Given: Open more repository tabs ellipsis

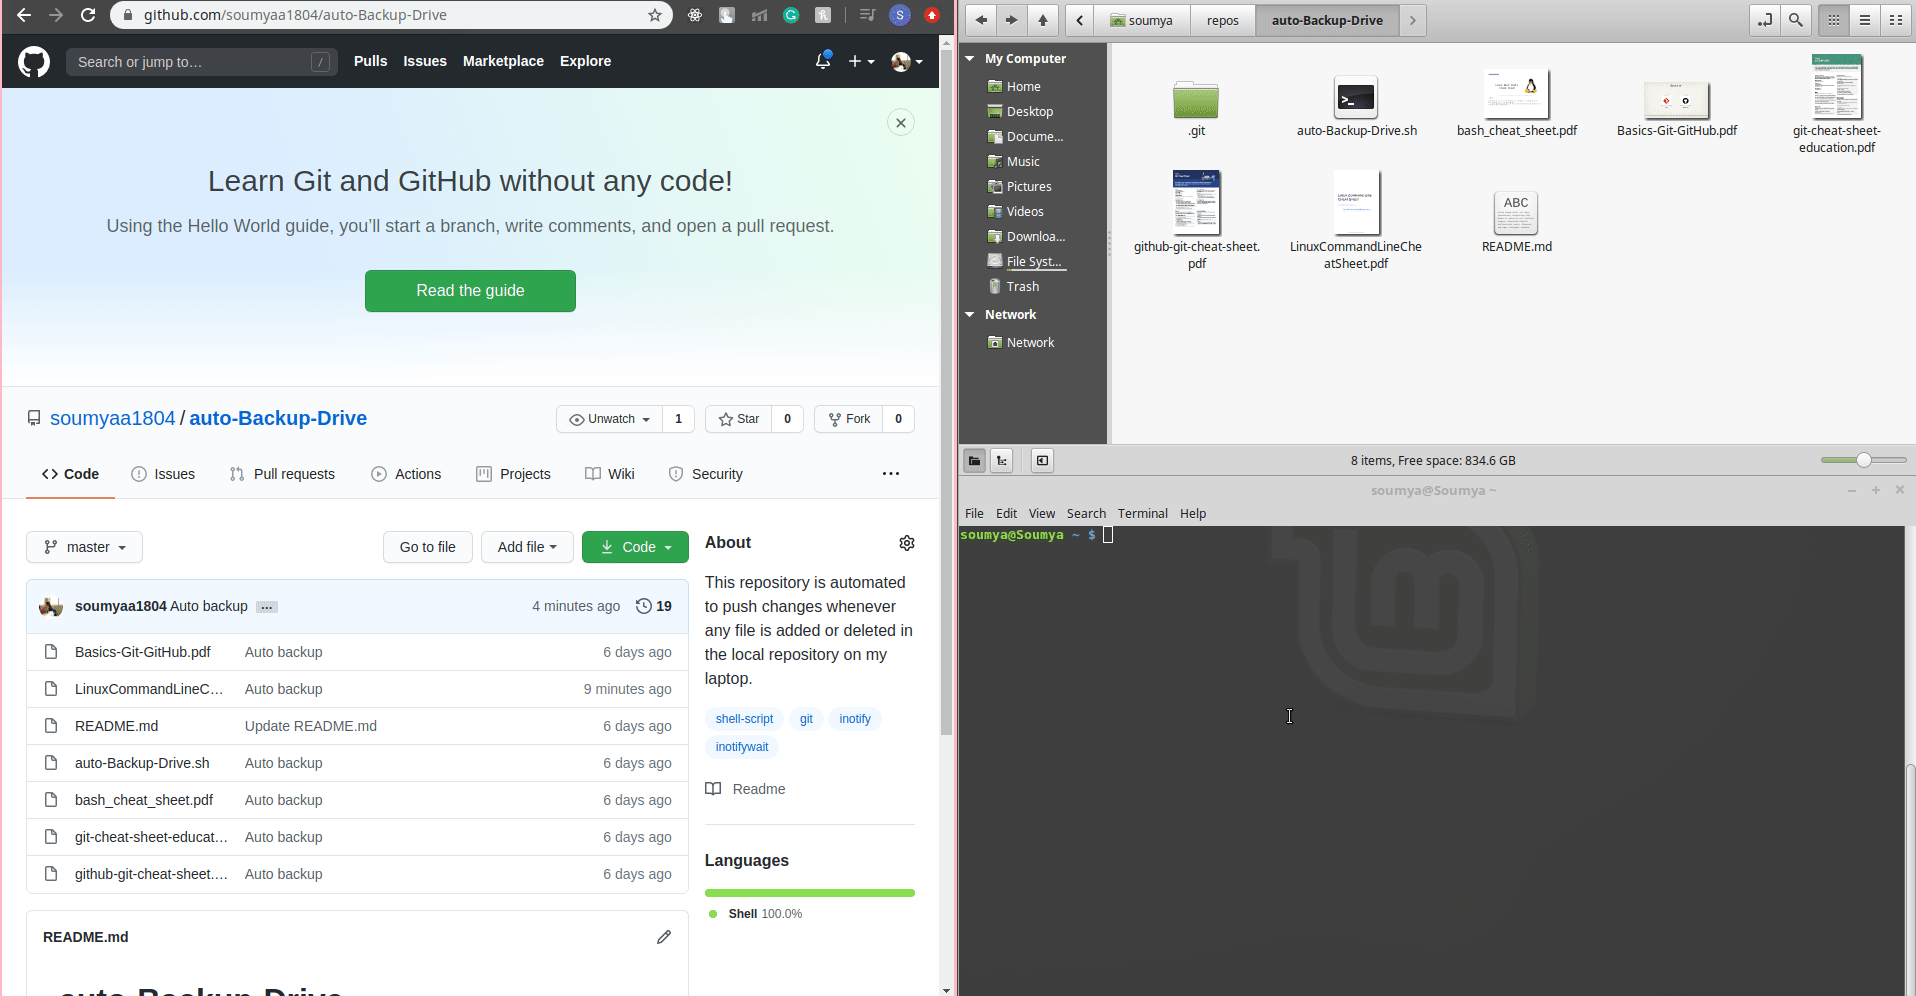Looking at the screenshot, I should click(x=891, y=474).
